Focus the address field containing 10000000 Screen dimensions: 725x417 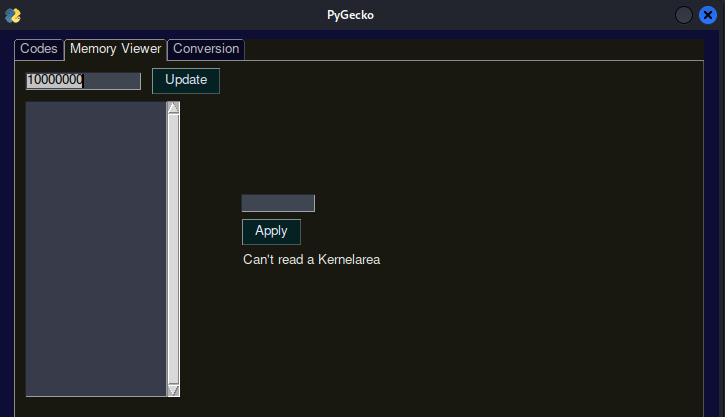pos(83,80)
